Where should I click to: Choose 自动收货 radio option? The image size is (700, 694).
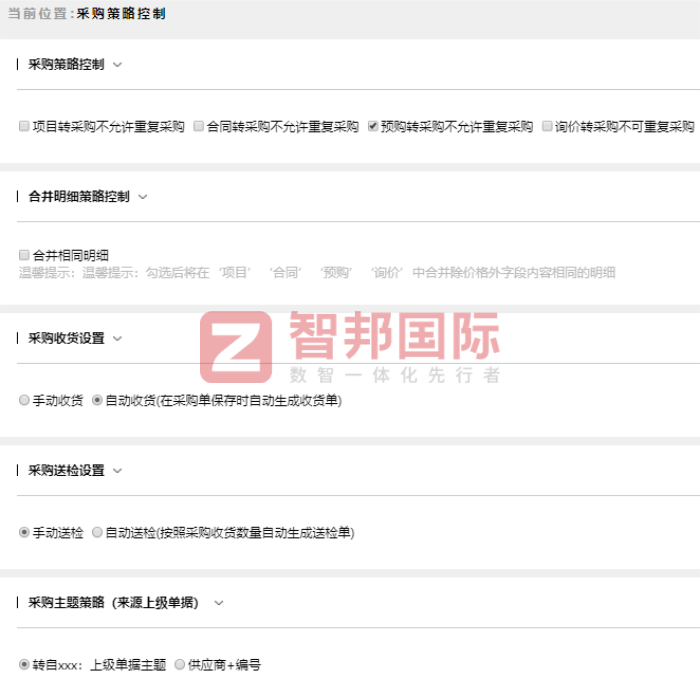pyautogui.click(x=97, y=400)
